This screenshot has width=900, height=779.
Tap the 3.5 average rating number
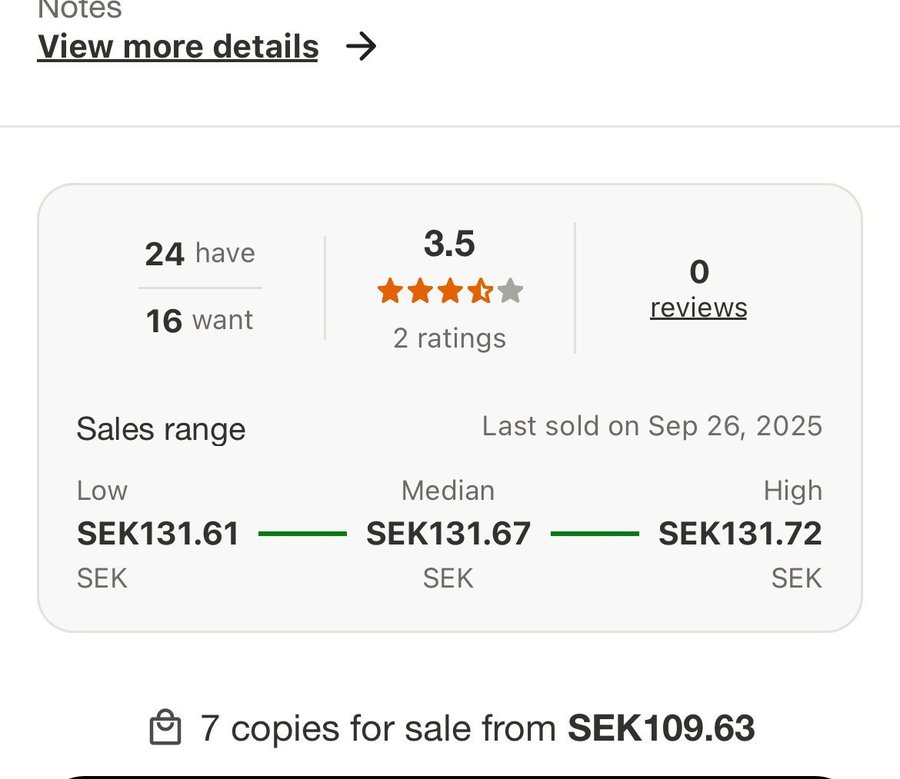click(x=449, y=244)
